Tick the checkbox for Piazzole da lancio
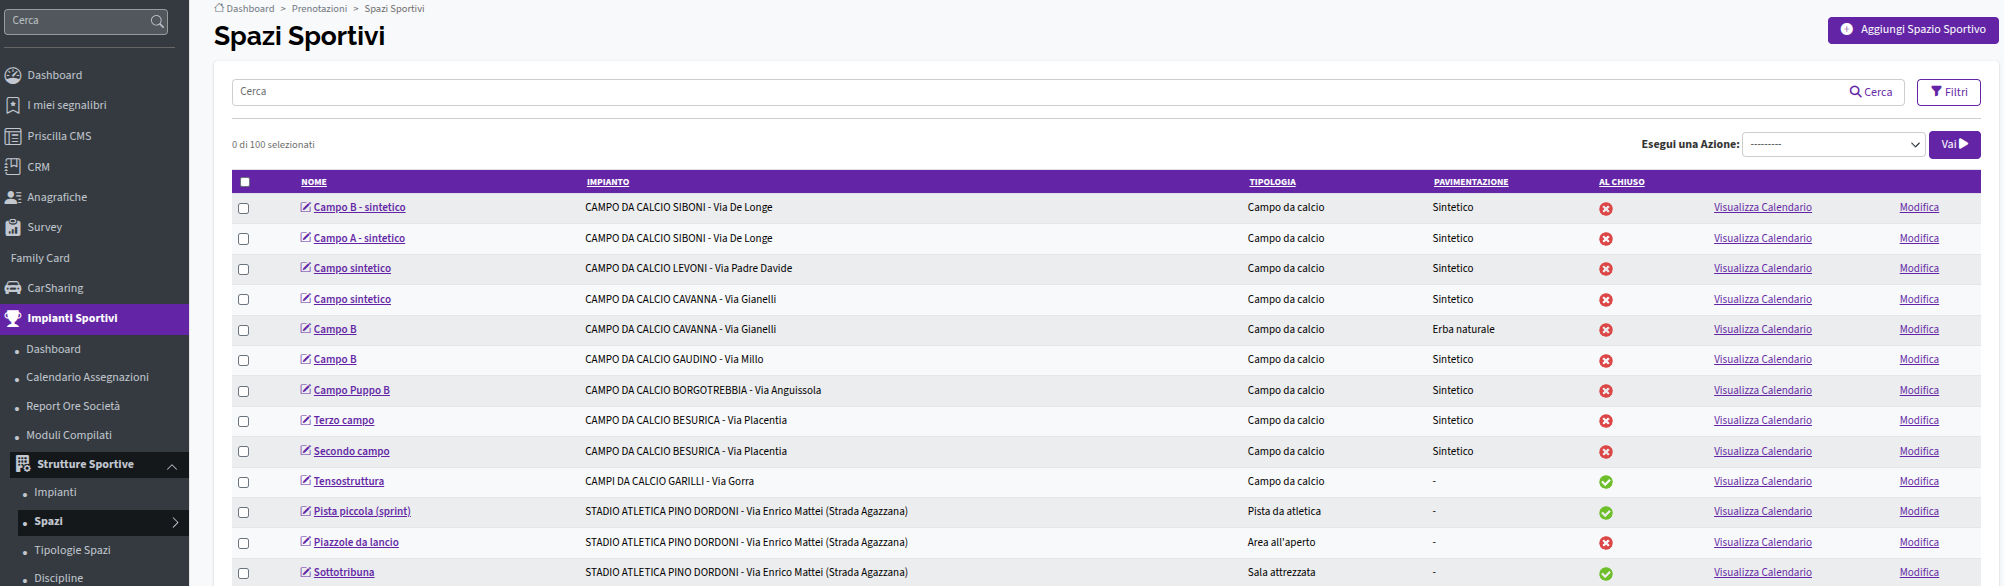The height and width of the screenshot is (586, 2004). pos(244,543)
